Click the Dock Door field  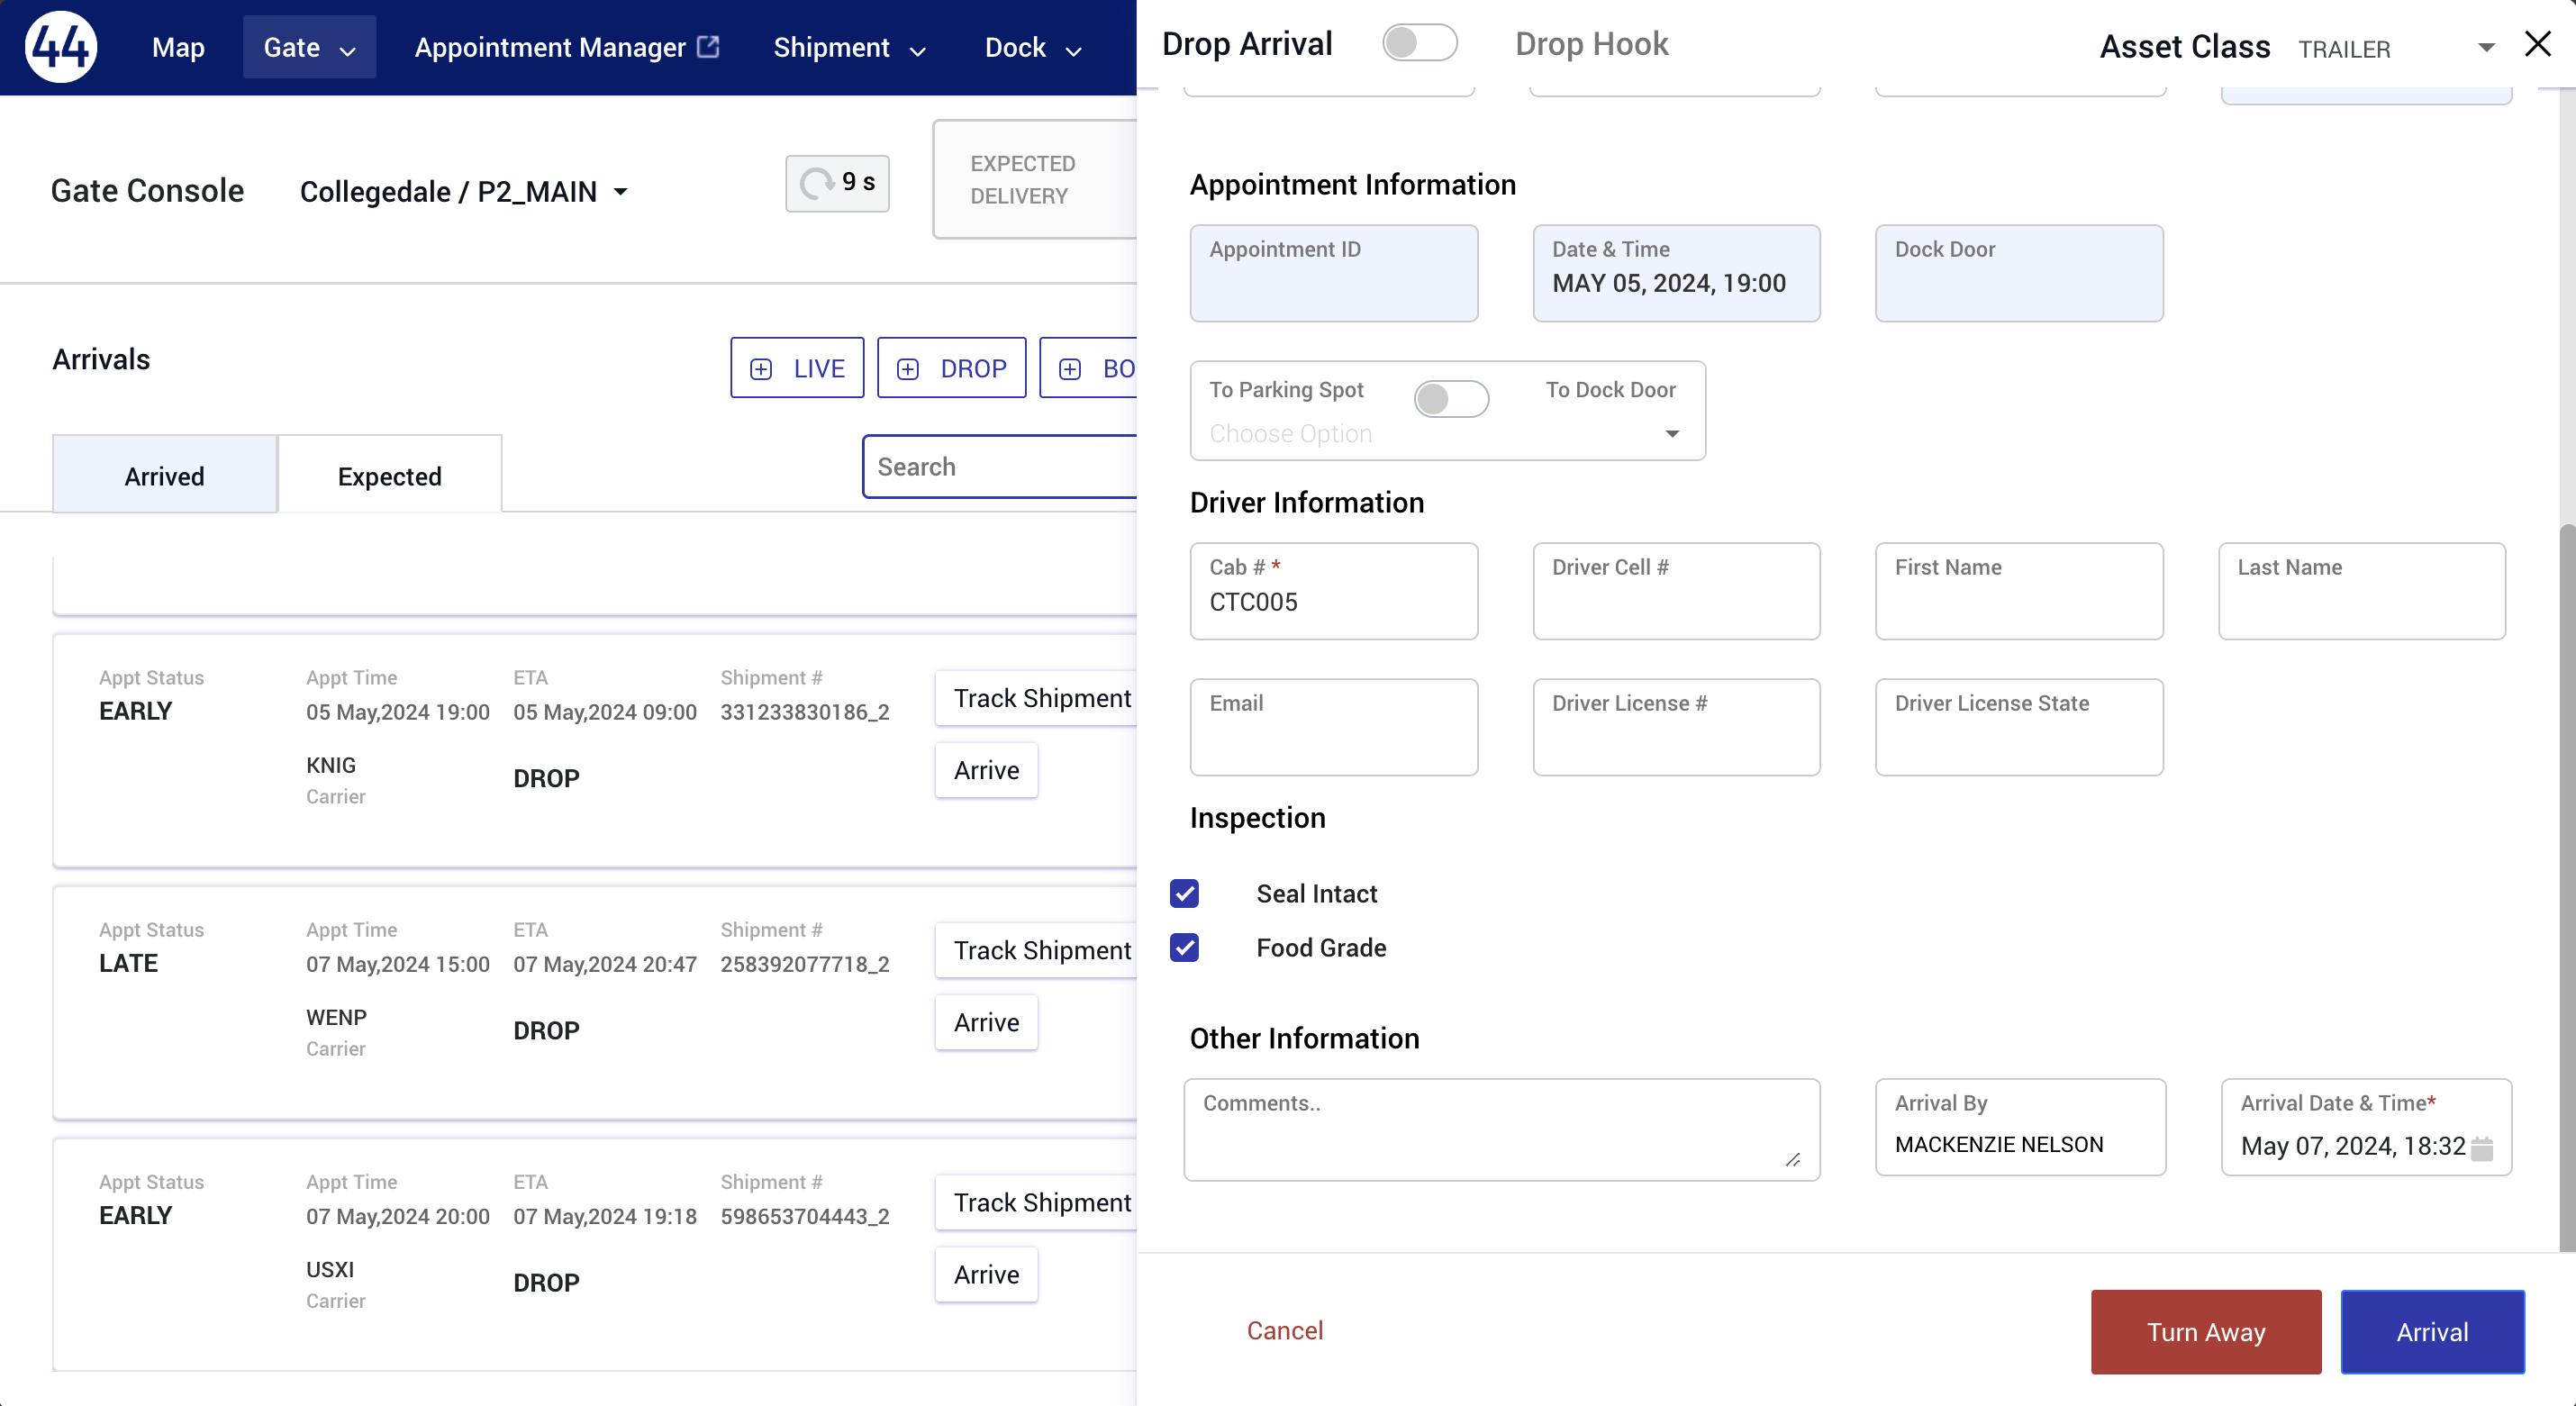(x=2019, y=272)
